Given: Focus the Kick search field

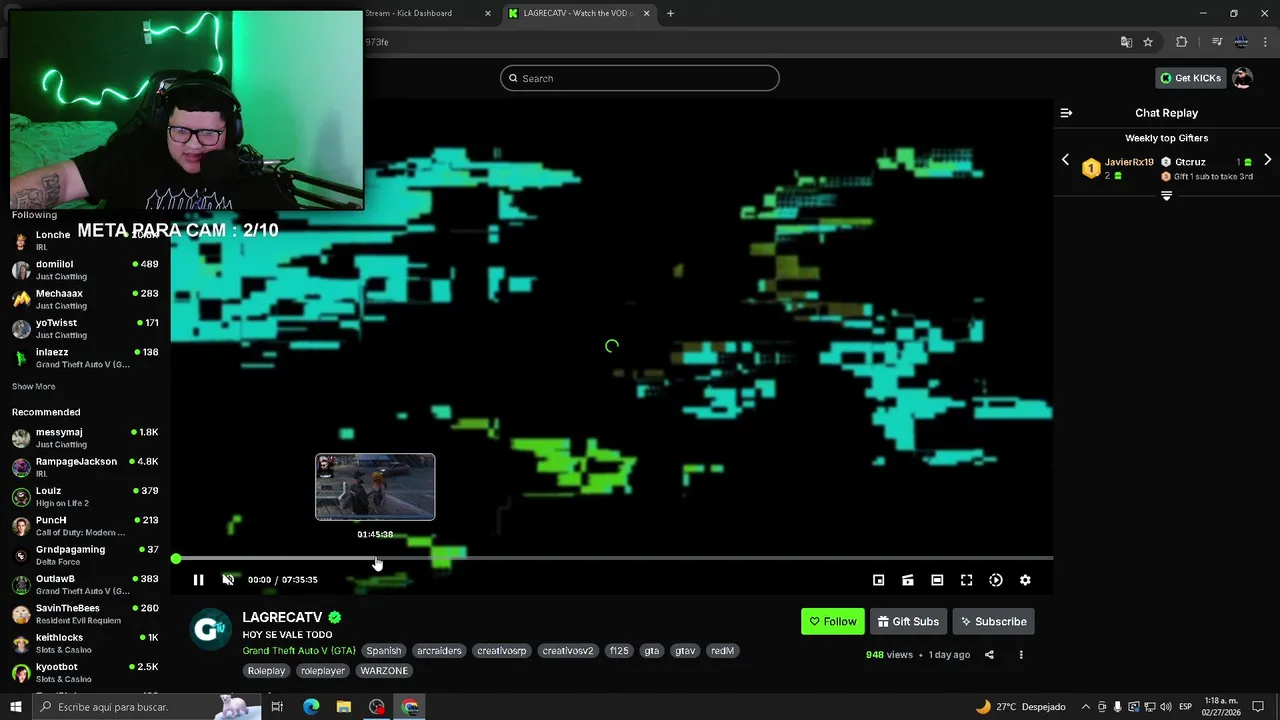Looking at the screenshot, I should 640,78.
